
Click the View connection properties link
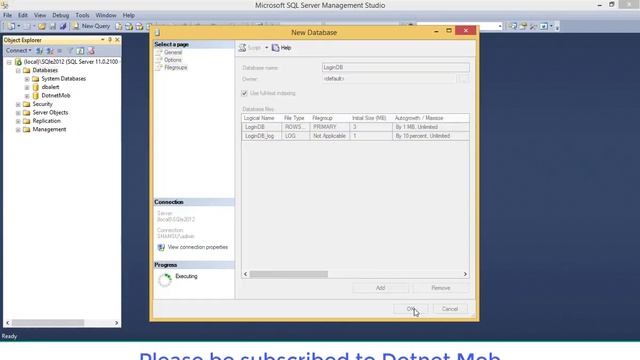(198, 247)
